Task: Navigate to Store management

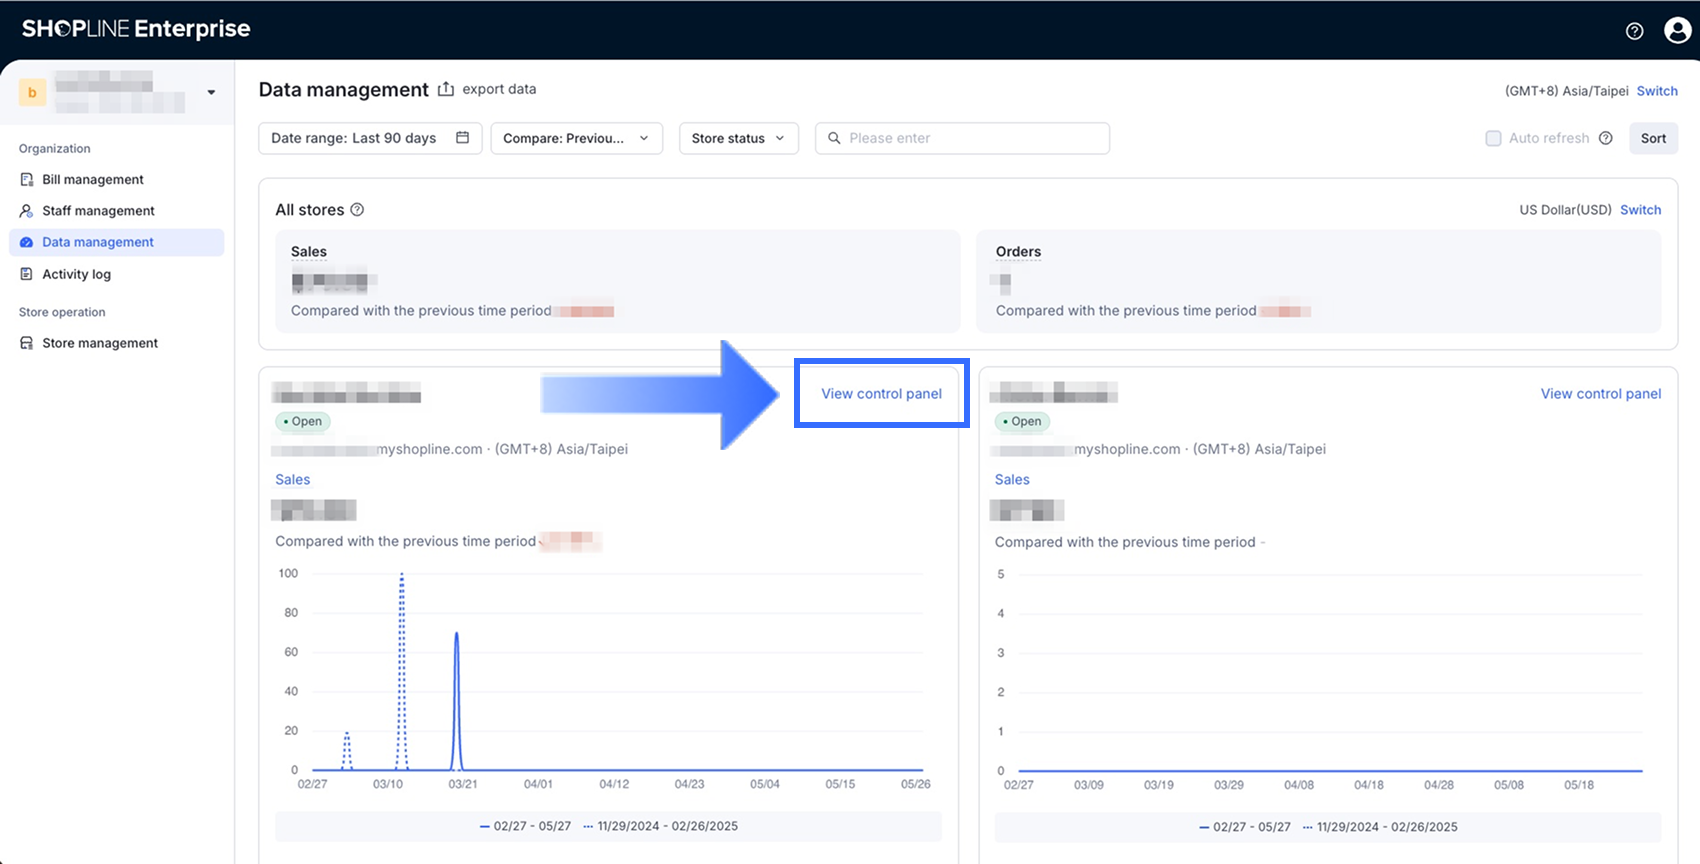Action: point(100,343)
